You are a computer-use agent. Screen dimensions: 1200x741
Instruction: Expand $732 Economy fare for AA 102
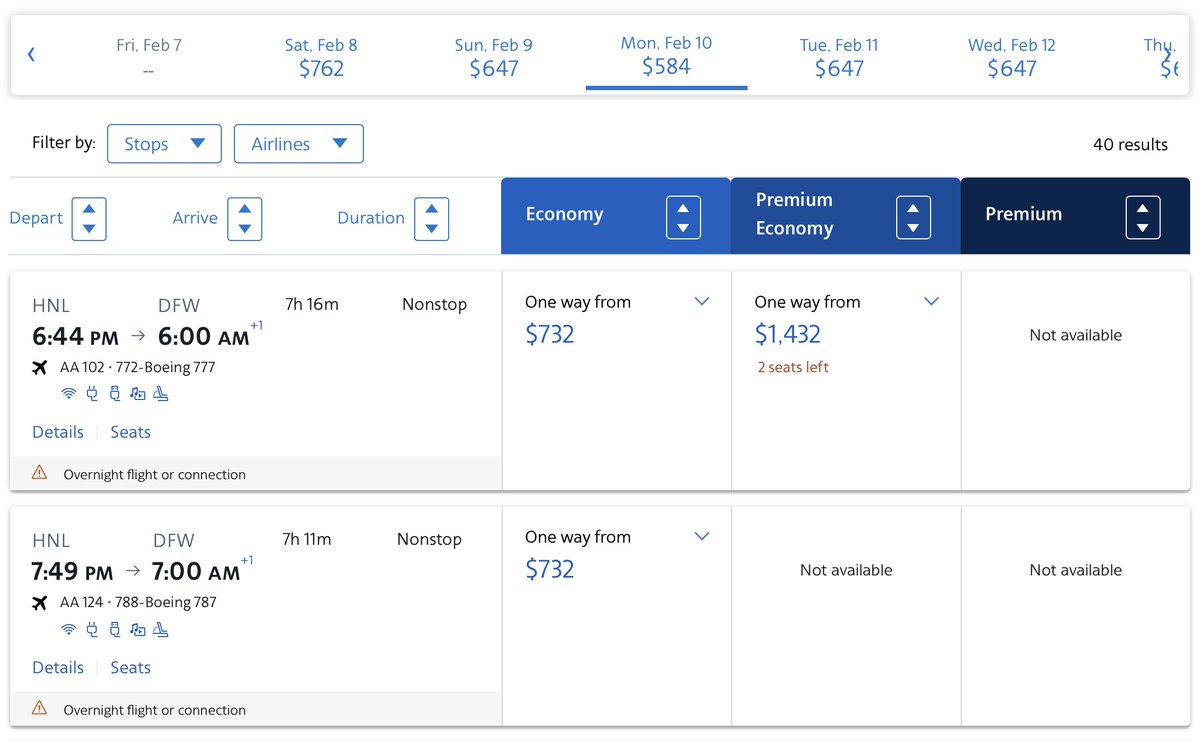click(x=702, y=302)
